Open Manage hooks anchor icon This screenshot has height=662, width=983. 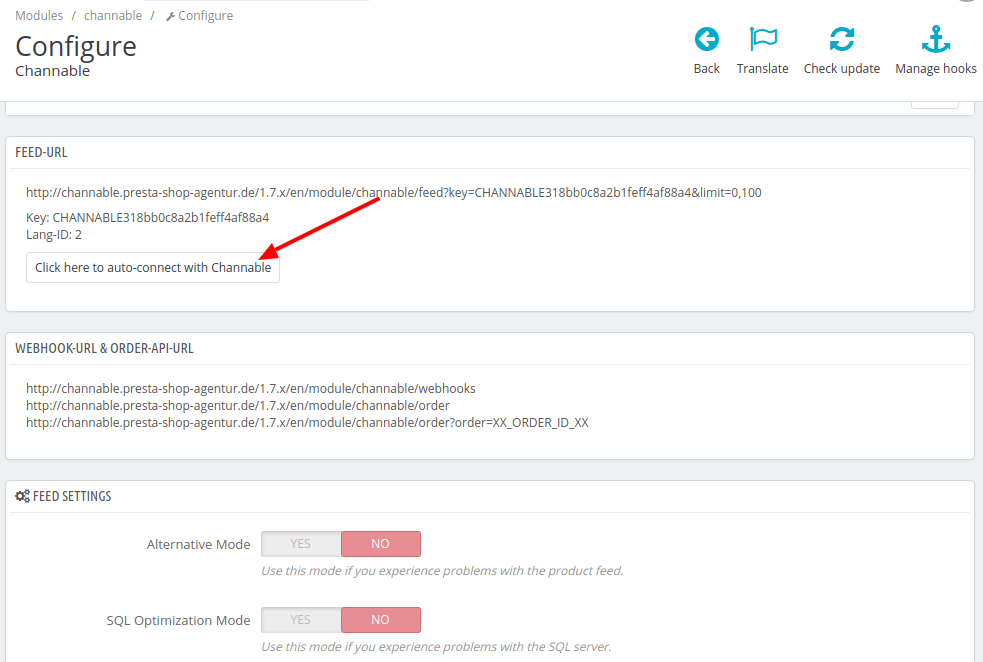point(936,40)
